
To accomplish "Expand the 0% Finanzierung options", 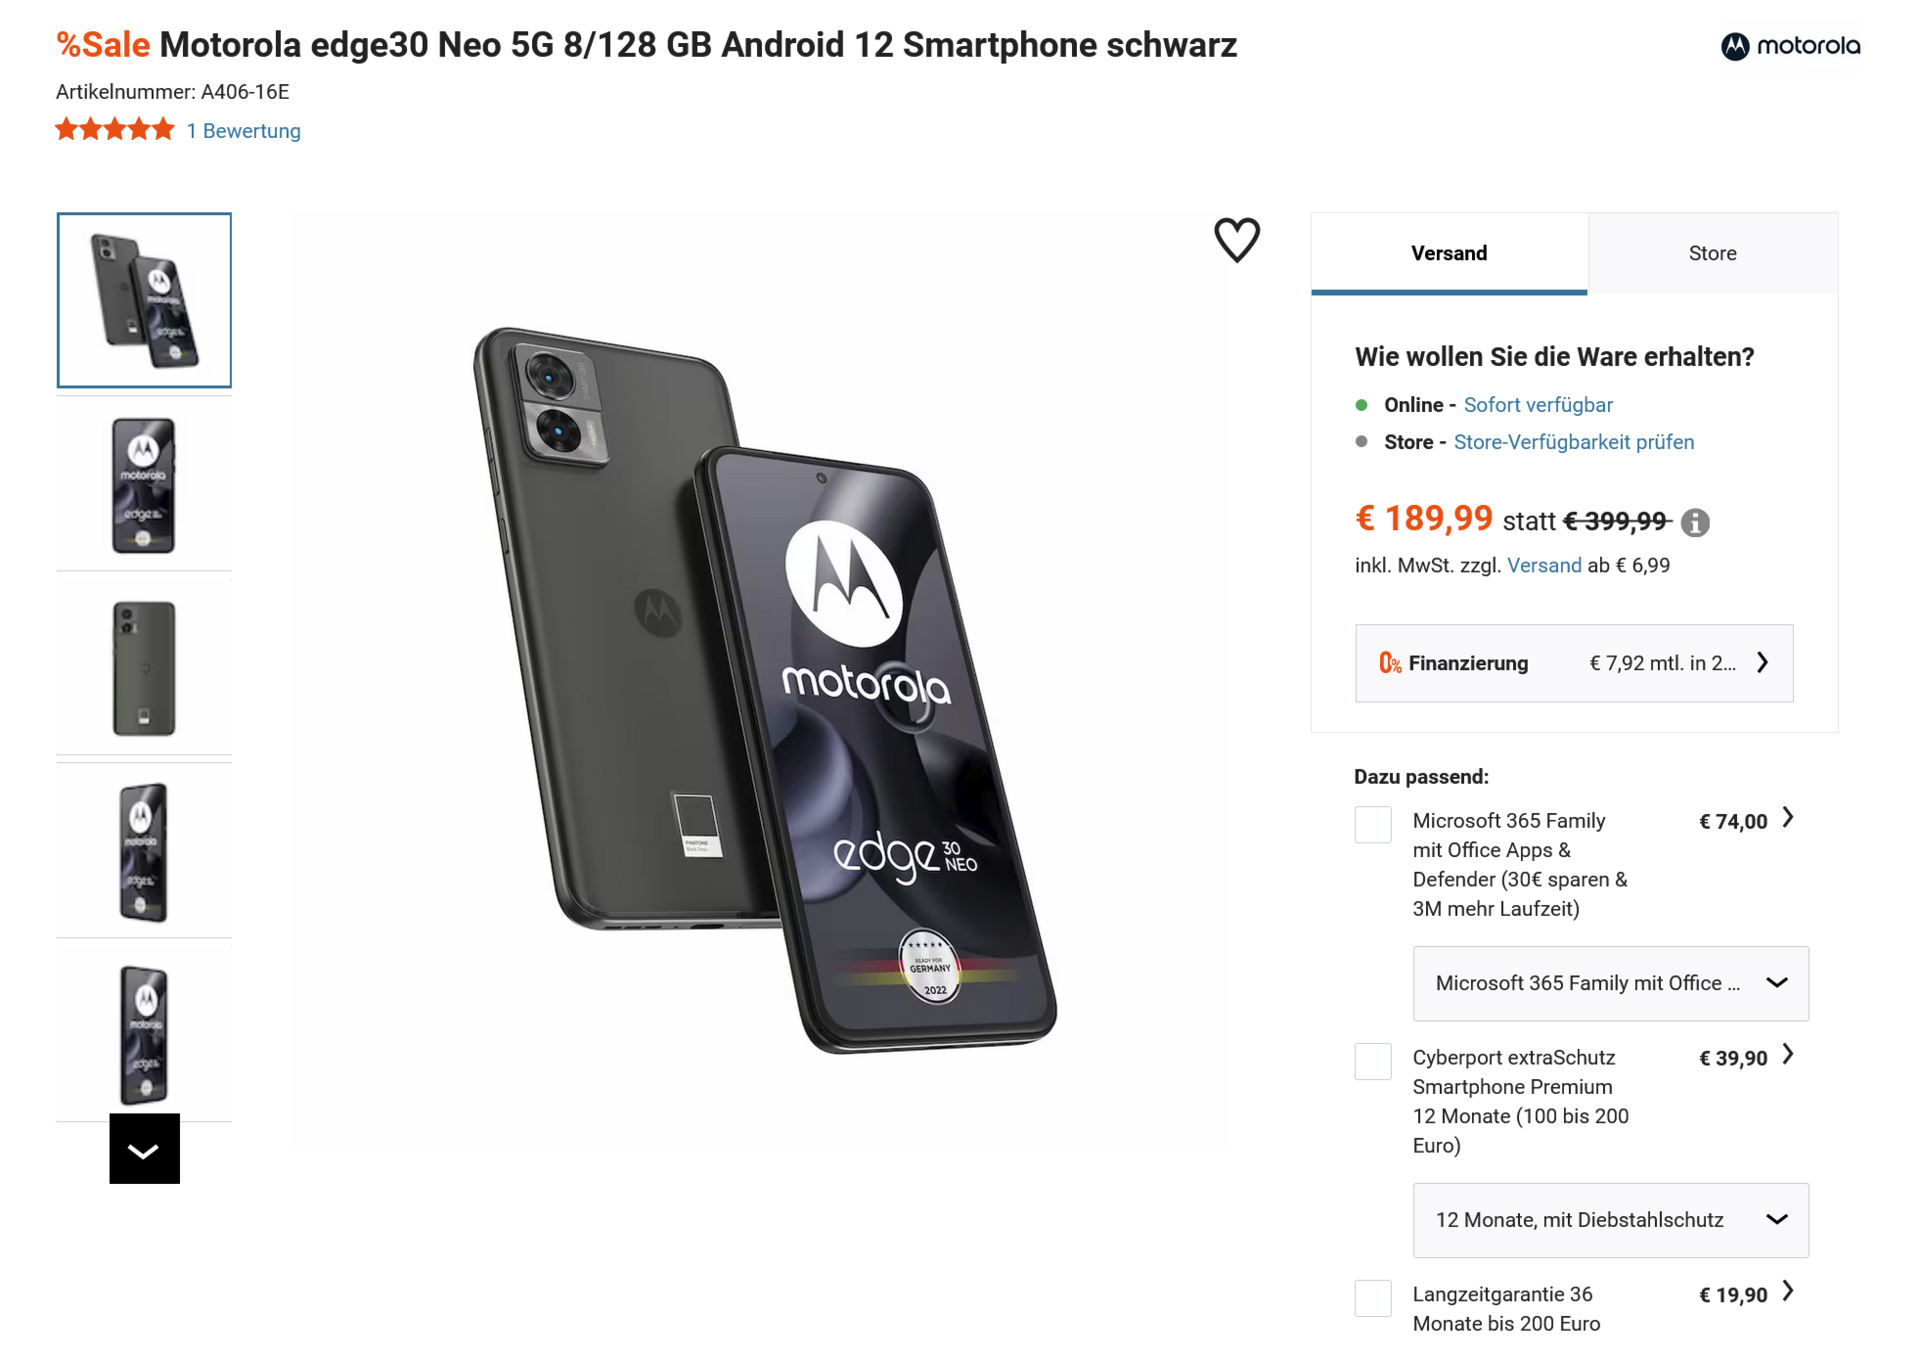I will [x=1573, y=663].
